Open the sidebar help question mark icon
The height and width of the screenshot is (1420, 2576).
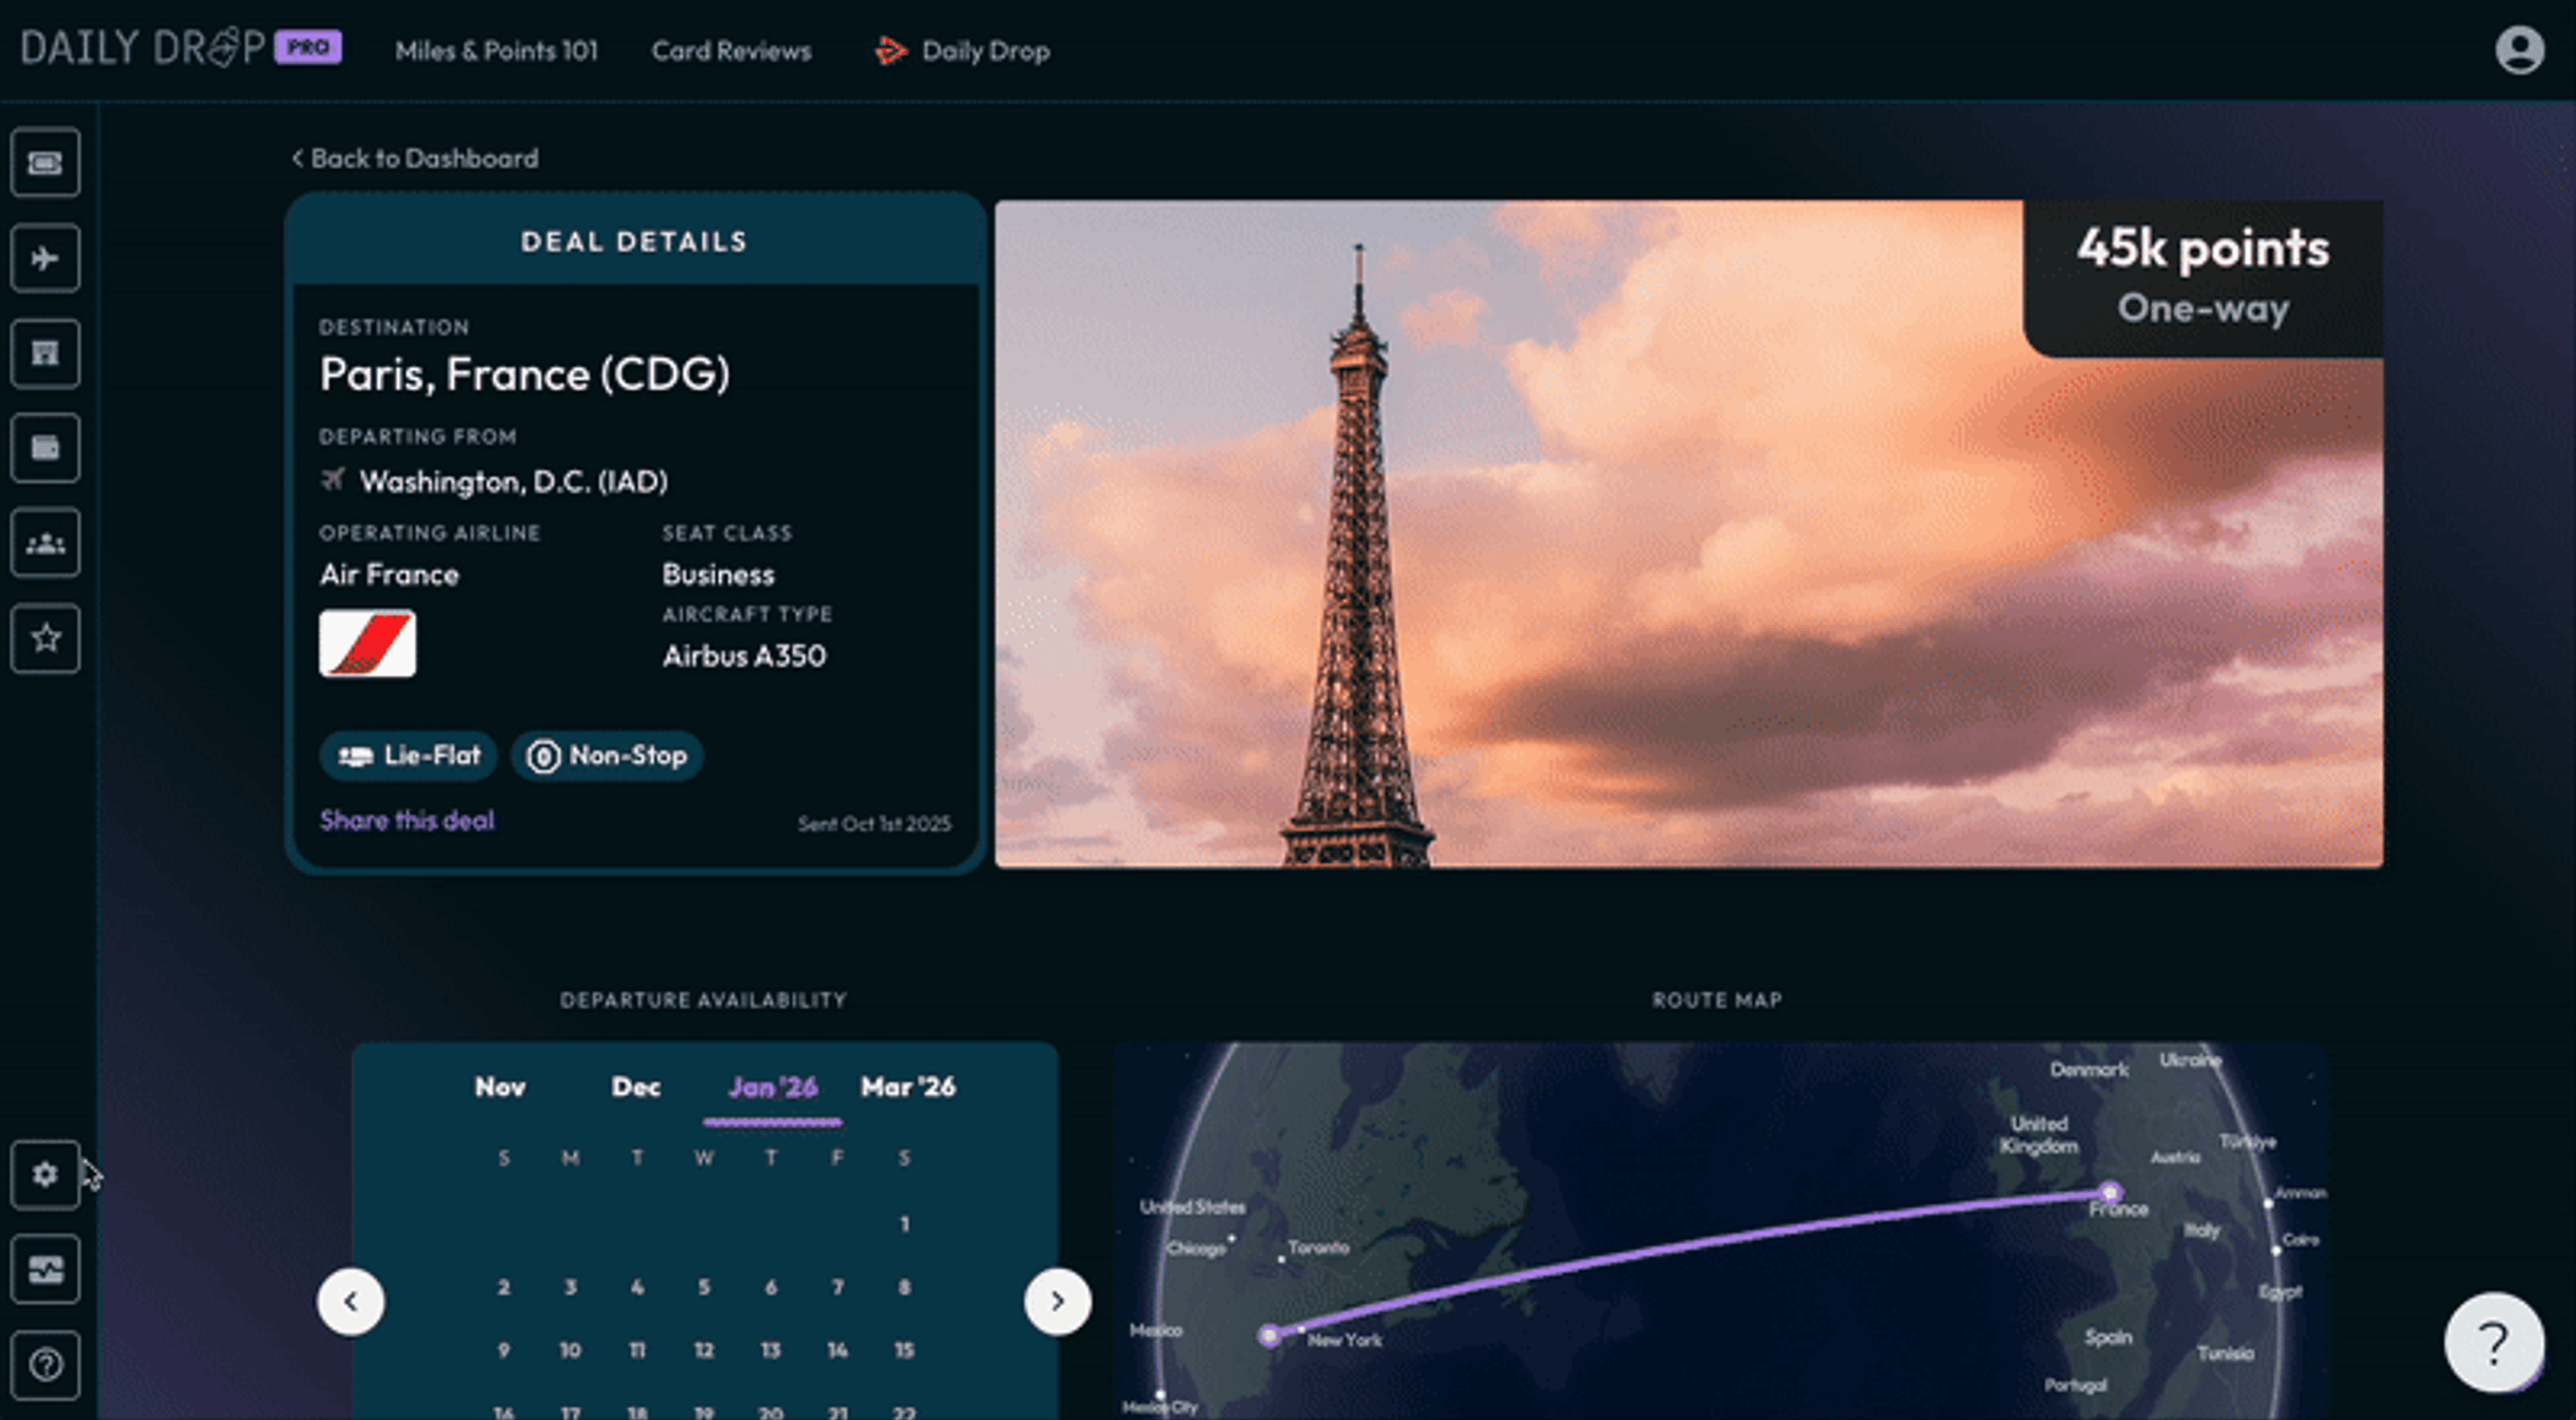point(45,1364)
